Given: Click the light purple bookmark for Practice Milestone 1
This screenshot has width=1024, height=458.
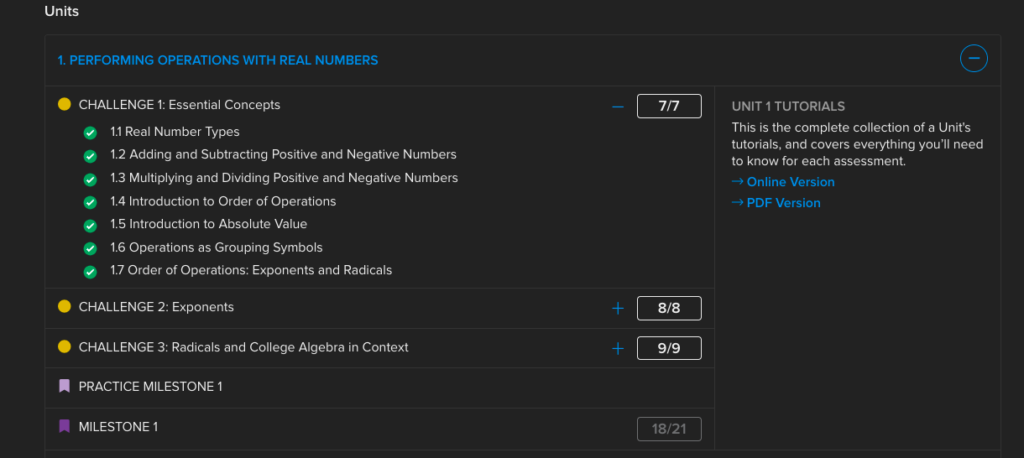Looking at the screenshot, I should pyautogui.click(x=64, y=386).
